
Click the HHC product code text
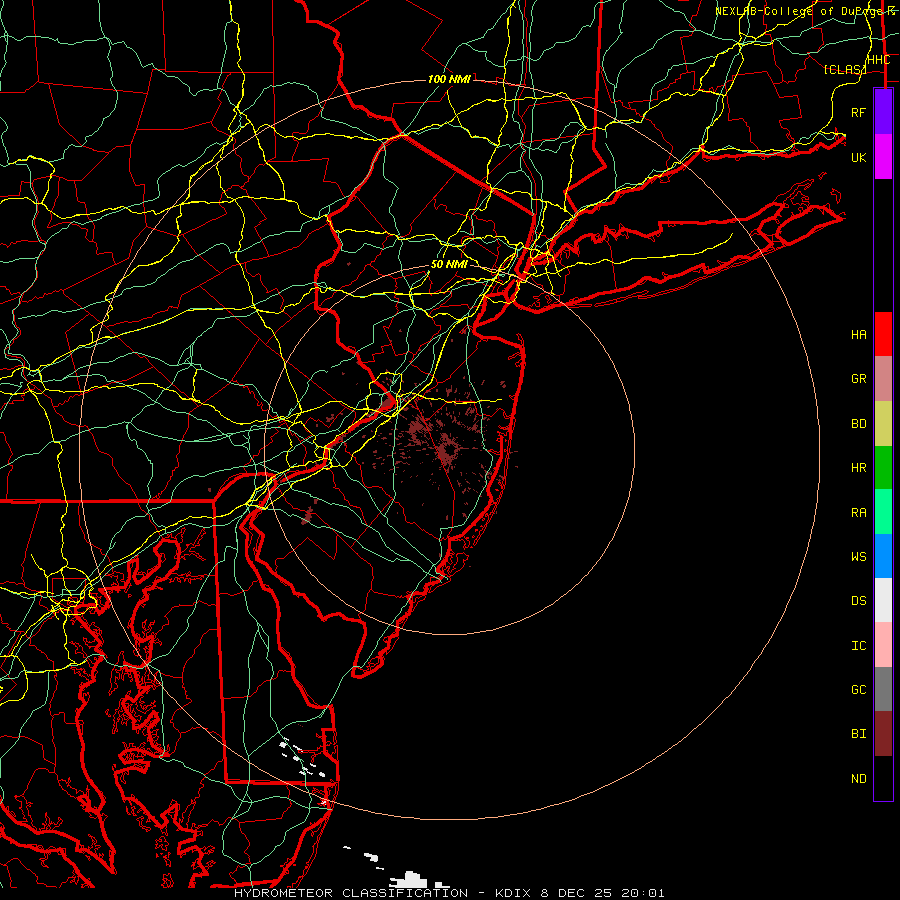click(878, 60)
